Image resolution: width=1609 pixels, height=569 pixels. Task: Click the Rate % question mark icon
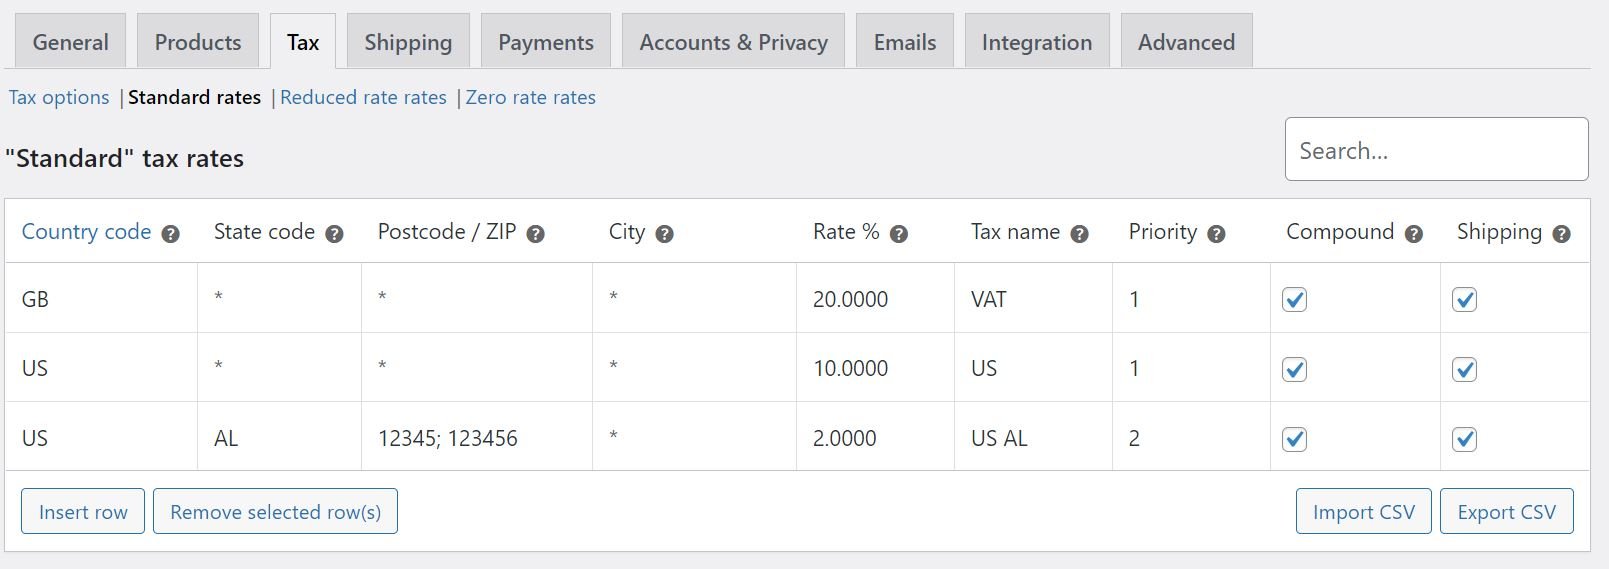[898, 234]
